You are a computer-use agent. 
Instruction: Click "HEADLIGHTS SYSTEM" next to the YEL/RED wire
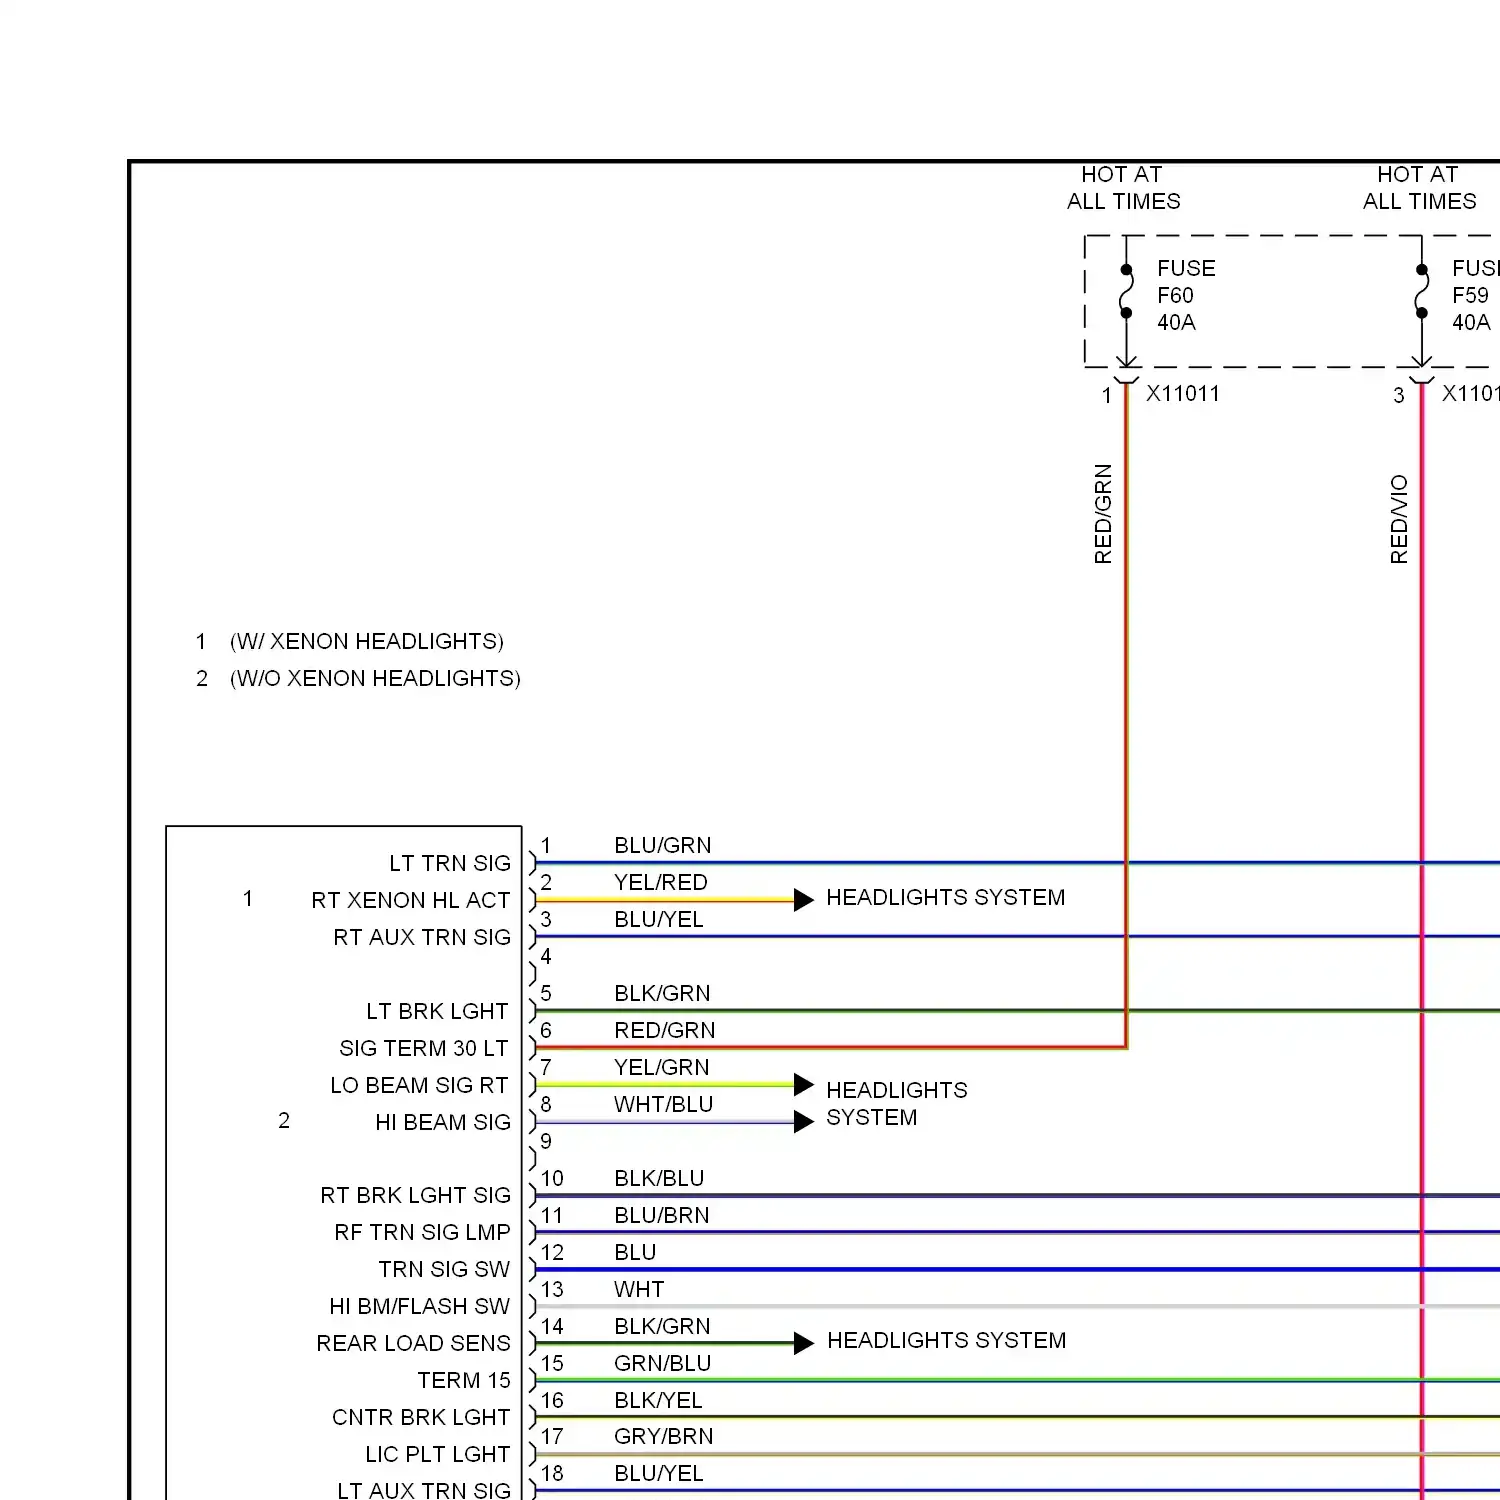(x=946, y=897)
